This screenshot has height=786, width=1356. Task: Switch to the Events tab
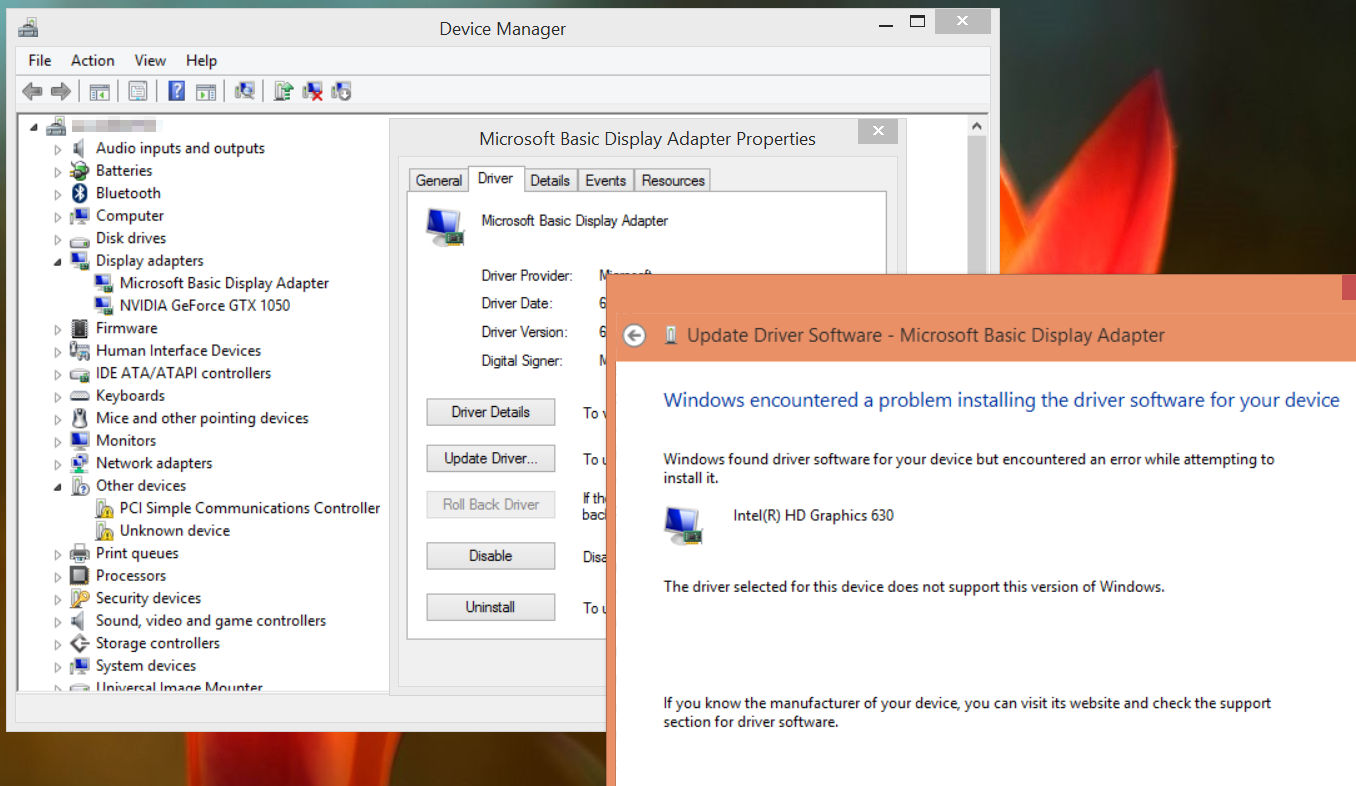tap(605, 180)
